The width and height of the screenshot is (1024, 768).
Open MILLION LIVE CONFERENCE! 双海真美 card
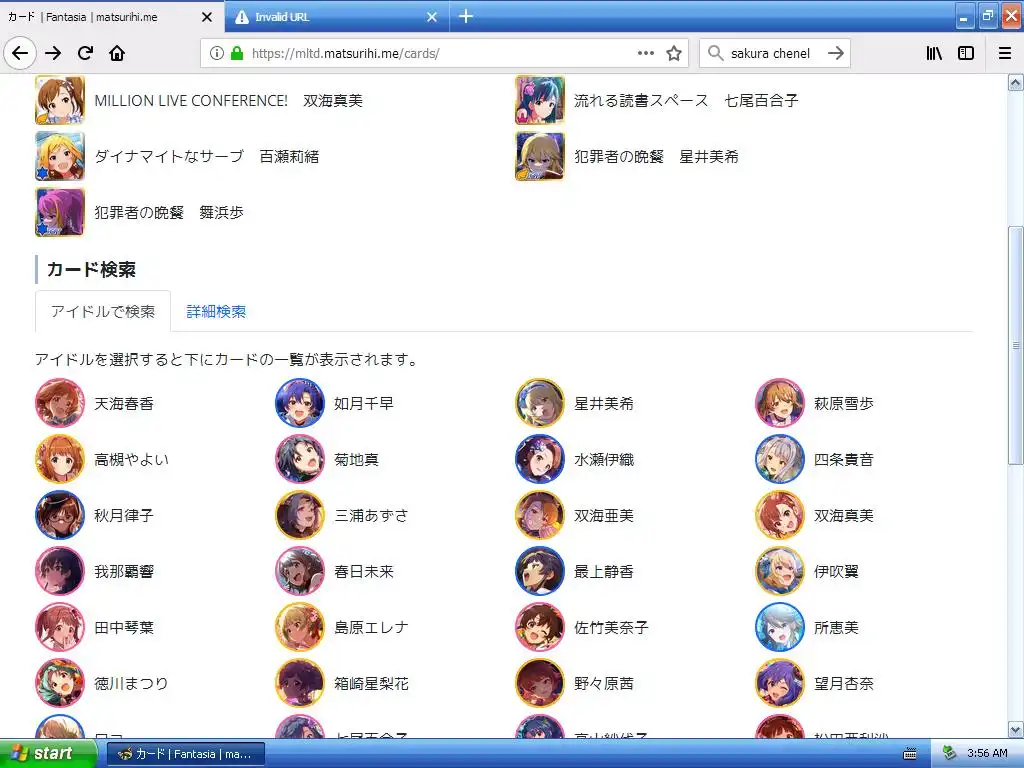tap(229, 101)
